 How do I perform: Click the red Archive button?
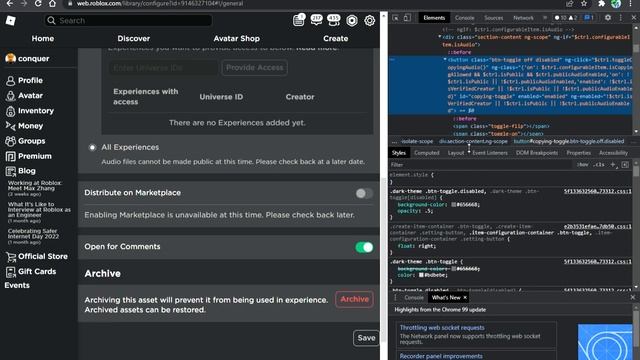point(354,299)
